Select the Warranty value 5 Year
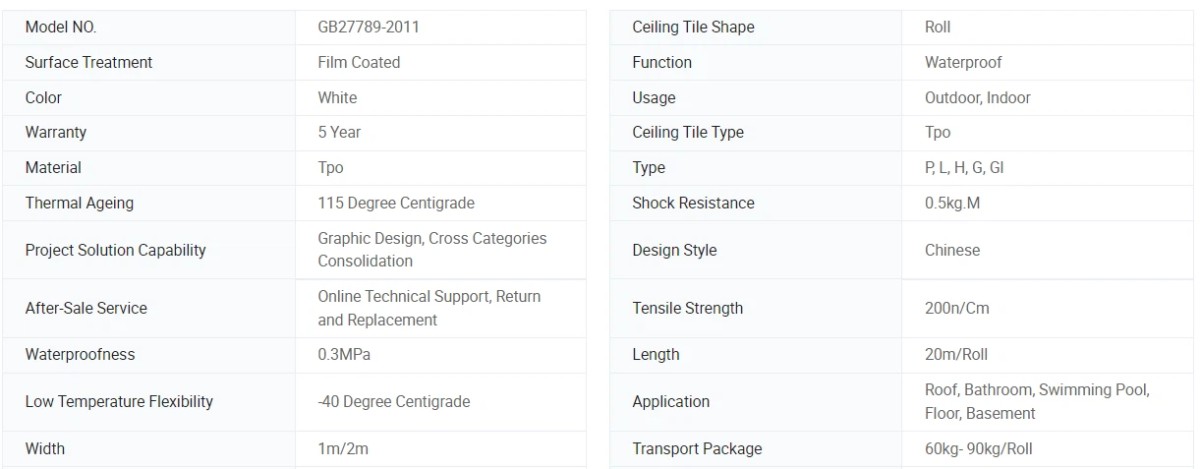The width and height of the screenshot is (1200, 469). coord(339,132)
